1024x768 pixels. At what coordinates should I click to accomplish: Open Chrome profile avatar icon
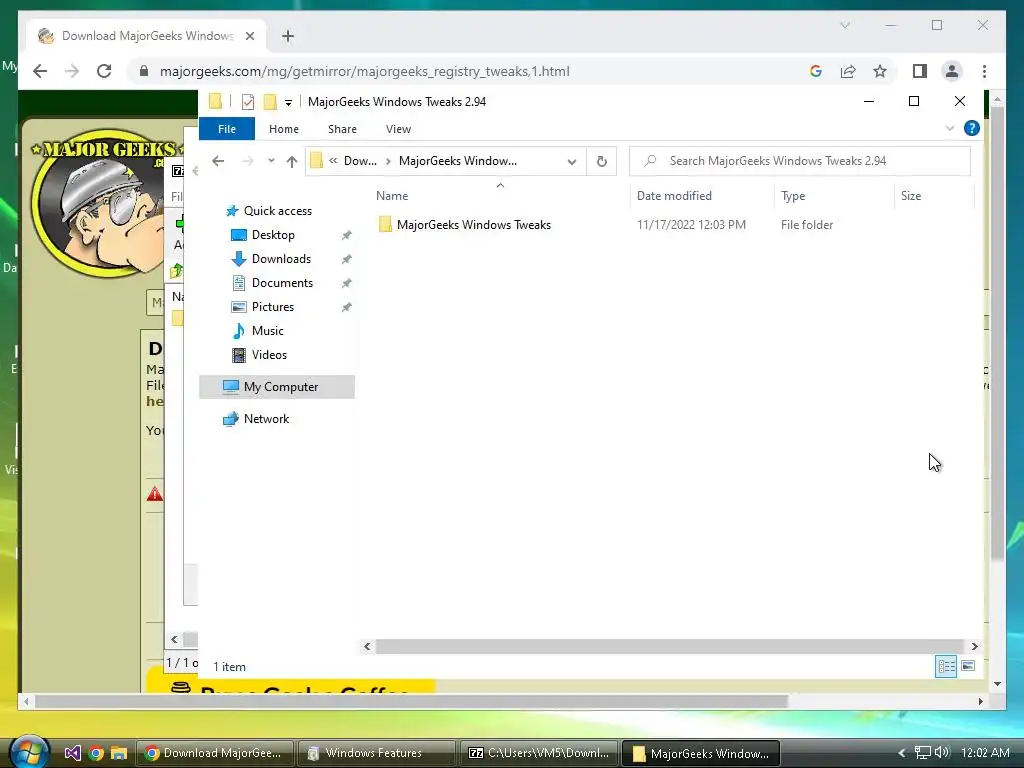(x=952, y=71)
